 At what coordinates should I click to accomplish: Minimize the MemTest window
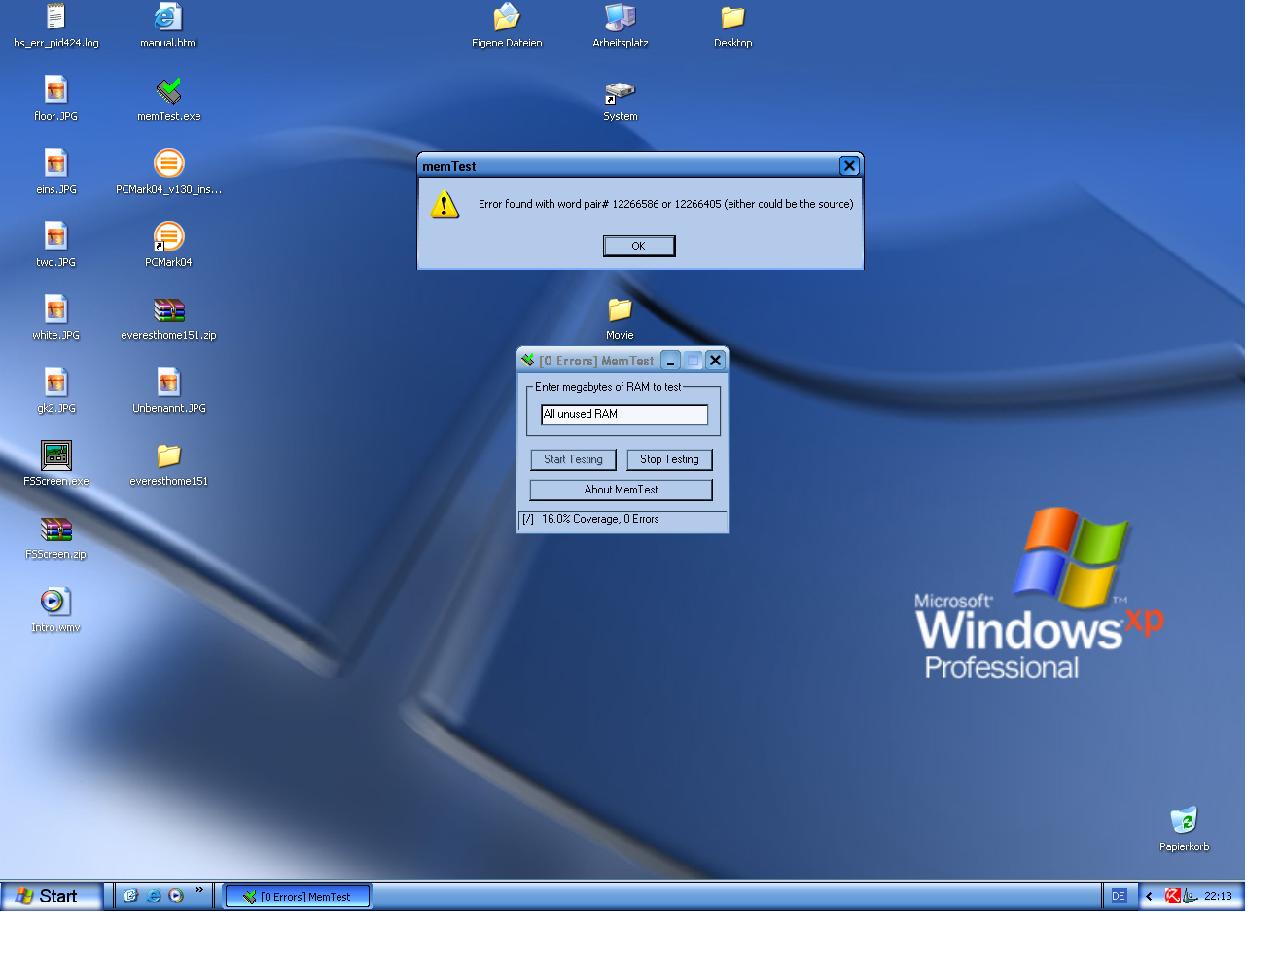point(671,361)
